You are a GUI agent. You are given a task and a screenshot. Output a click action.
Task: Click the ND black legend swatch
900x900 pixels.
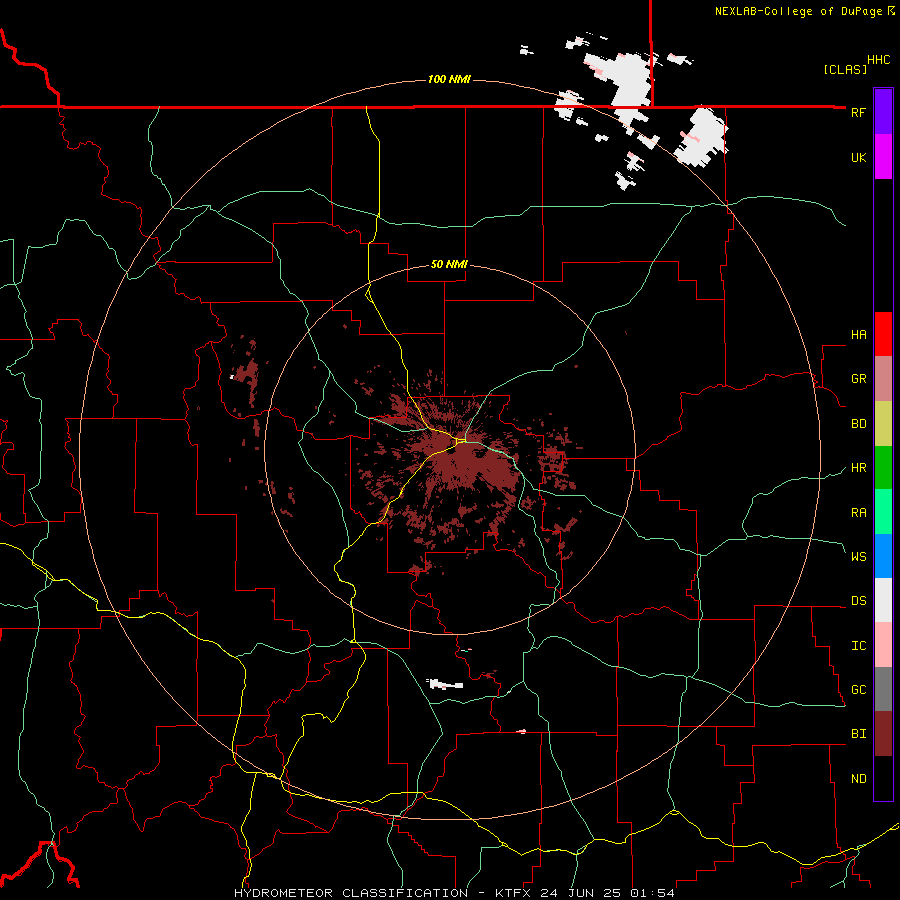coord(883,778)
